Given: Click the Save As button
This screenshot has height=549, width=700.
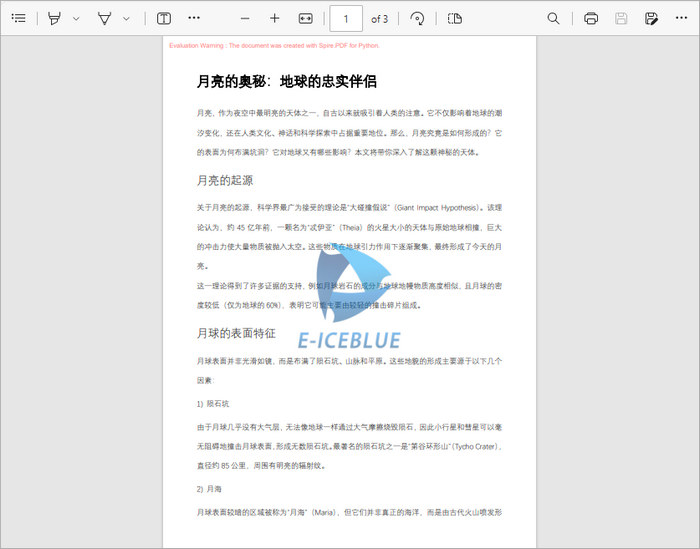Looking at the screenshot, I should tap(652, 19).
